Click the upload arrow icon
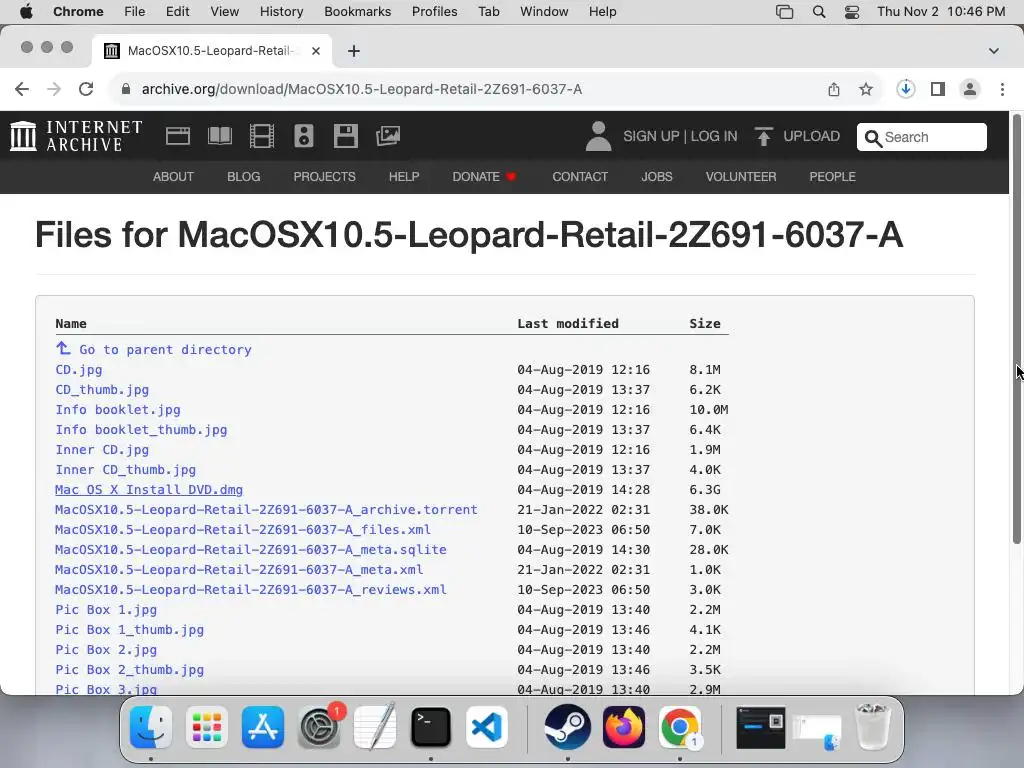 tap(763, 136)
